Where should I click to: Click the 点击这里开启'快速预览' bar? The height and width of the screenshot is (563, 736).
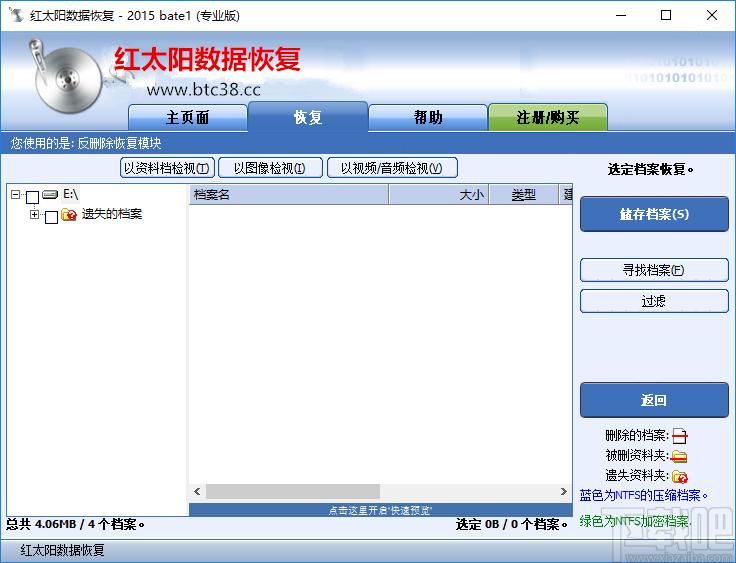[x=380, y=510]
